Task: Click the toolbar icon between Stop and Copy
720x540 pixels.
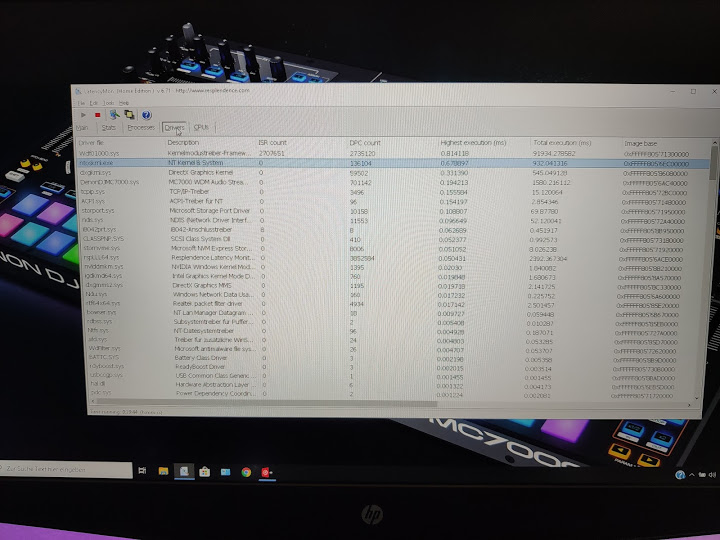Action: pyautogui.click(x=114, y=114)
